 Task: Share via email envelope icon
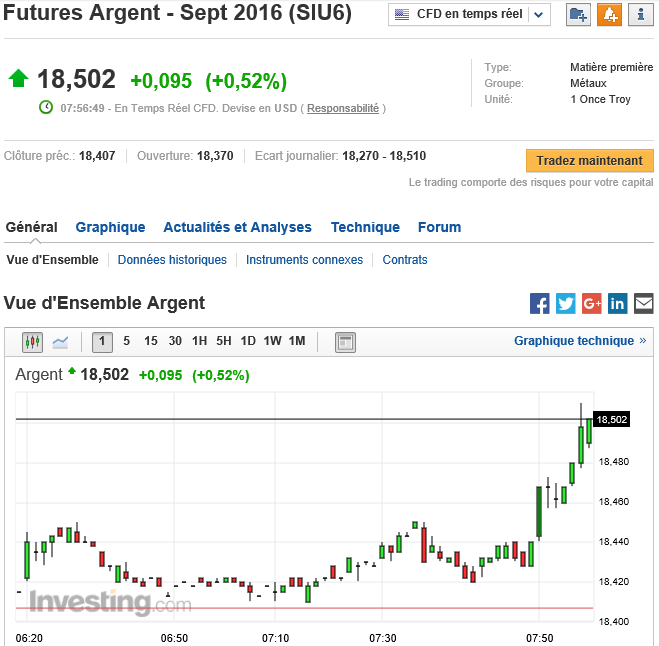(x=643, y=303)
